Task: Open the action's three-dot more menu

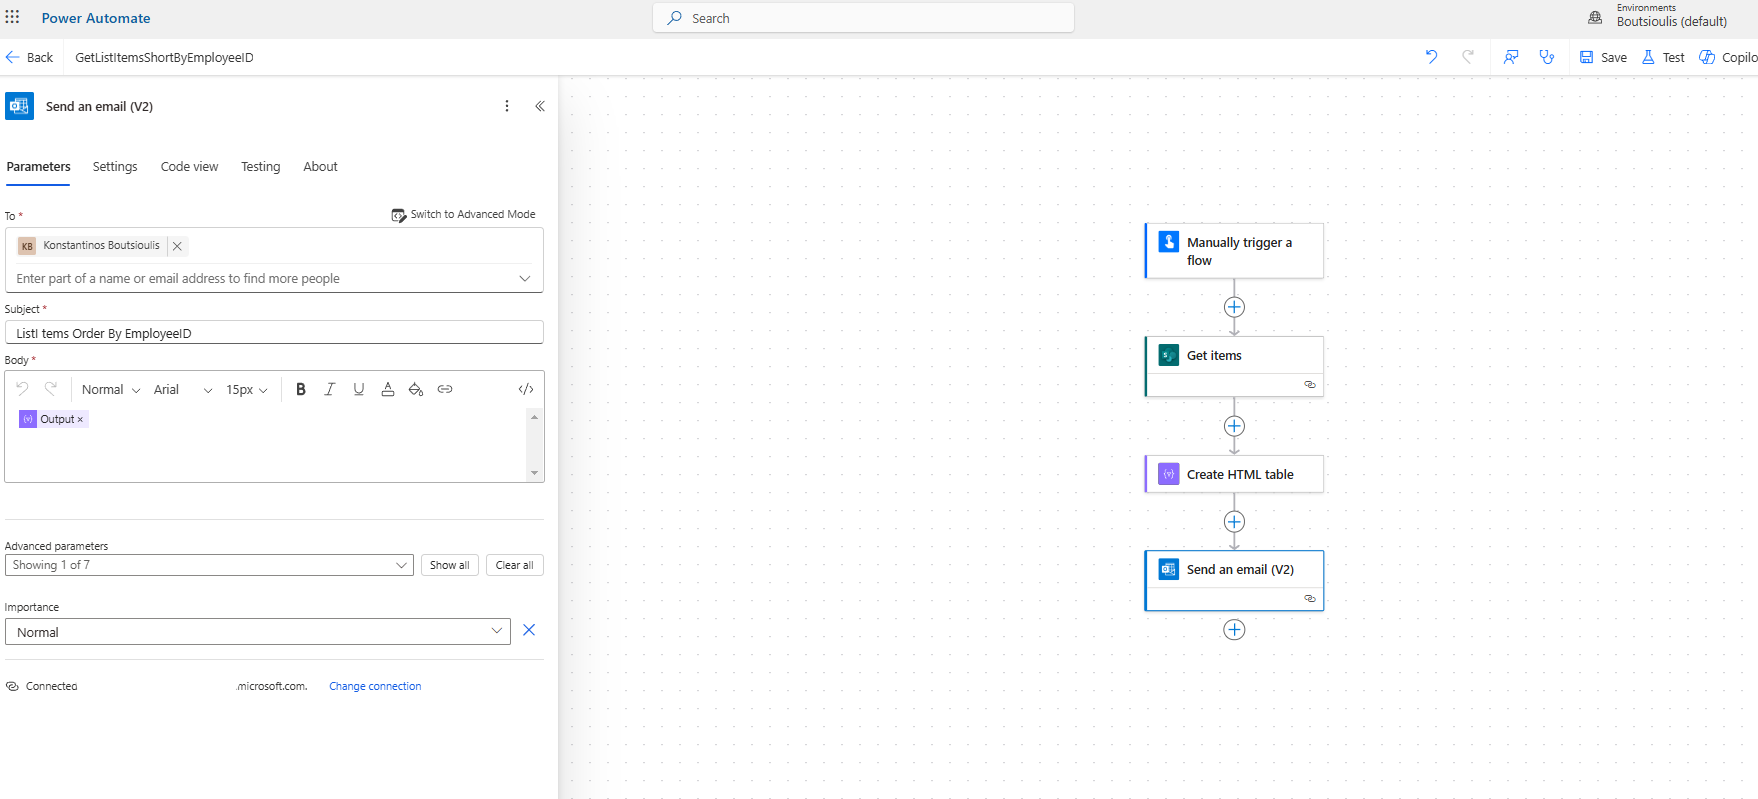Action: coord(507,106)
